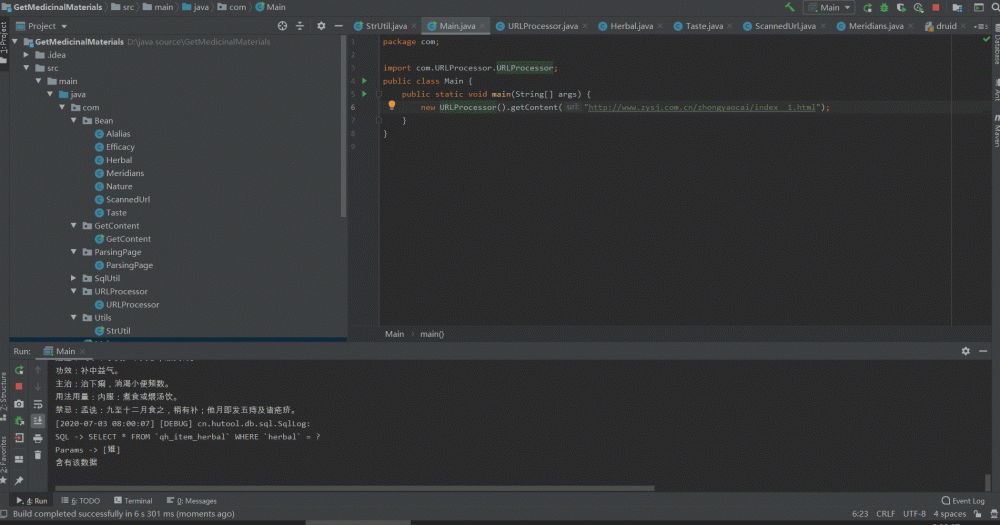Click the trash icon to clear console

coord(37,454)
